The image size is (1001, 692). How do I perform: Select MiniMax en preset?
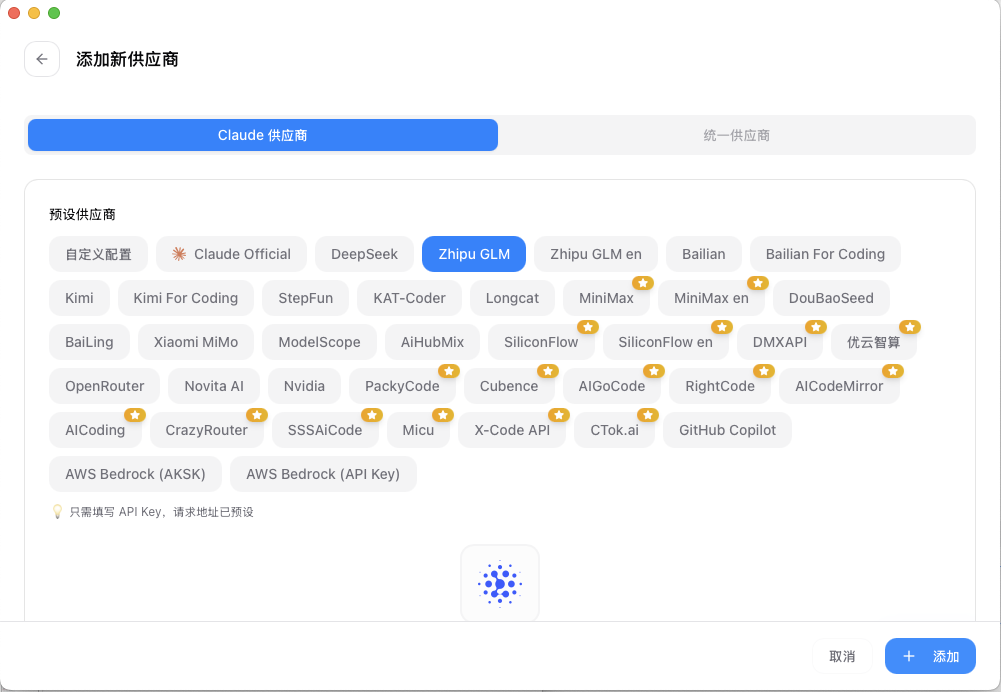(711, 298)
